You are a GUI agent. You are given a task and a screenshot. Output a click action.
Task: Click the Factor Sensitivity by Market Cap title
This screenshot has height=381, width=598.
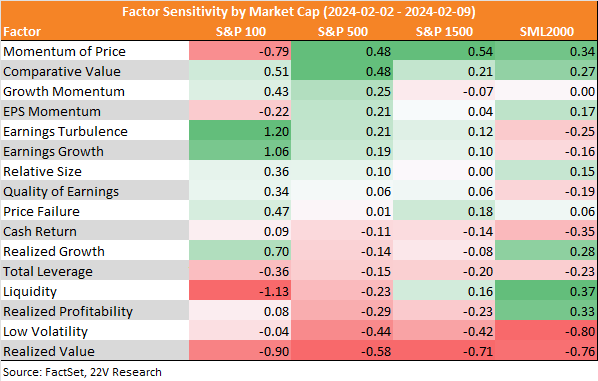tap(299, 12)
